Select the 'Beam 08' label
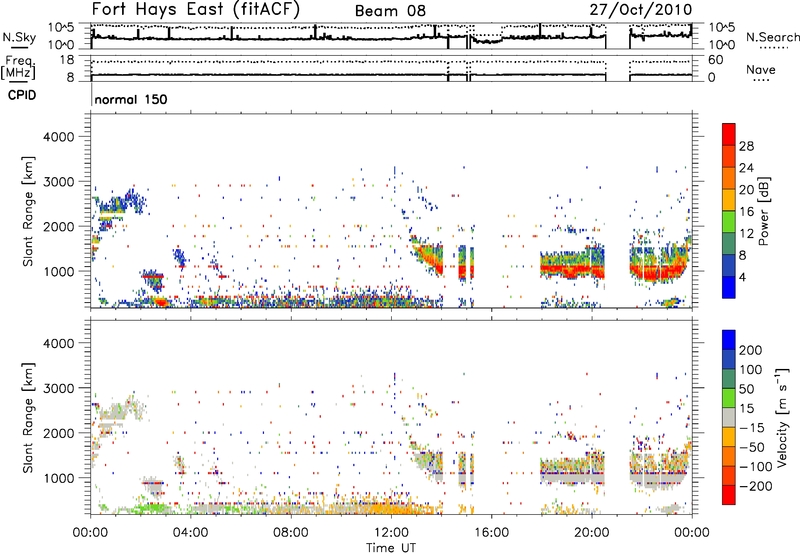800x554 pixels. tap(390, 11)
